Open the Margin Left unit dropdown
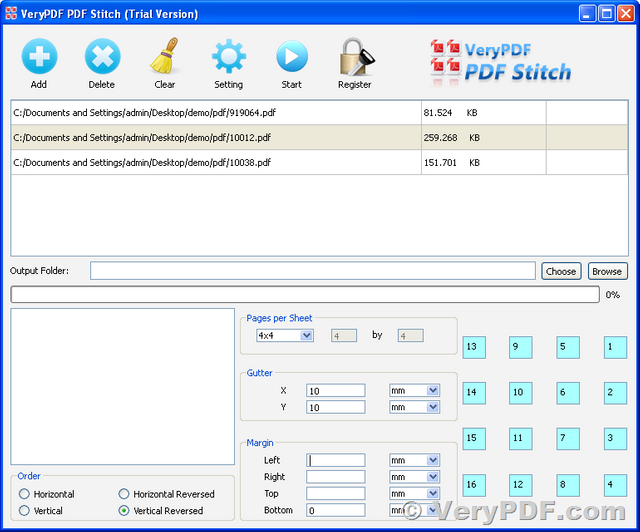The image size is (640, 532). [x=414, y=460]
